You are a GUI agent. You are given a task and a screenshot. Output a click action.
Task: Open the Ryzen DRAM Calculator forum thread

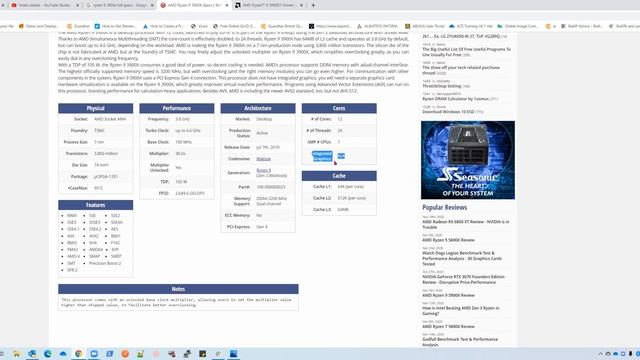click(456, 99)
